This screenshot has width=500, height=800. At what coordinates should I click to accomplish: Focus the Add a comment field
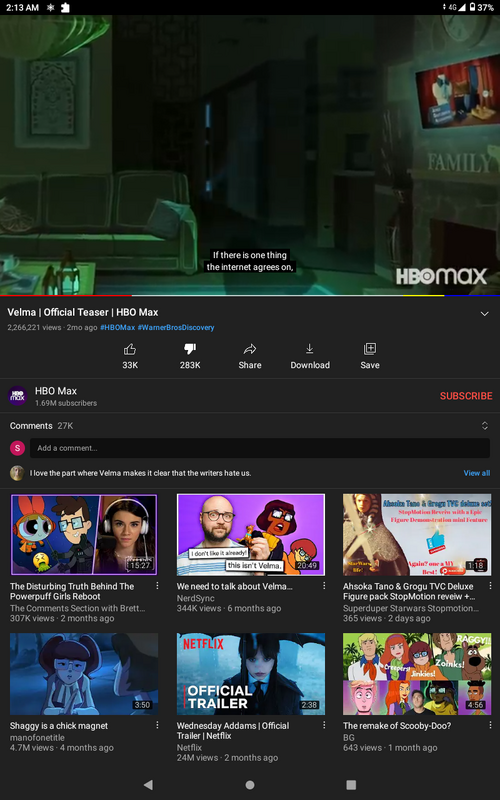pos(260,448)
